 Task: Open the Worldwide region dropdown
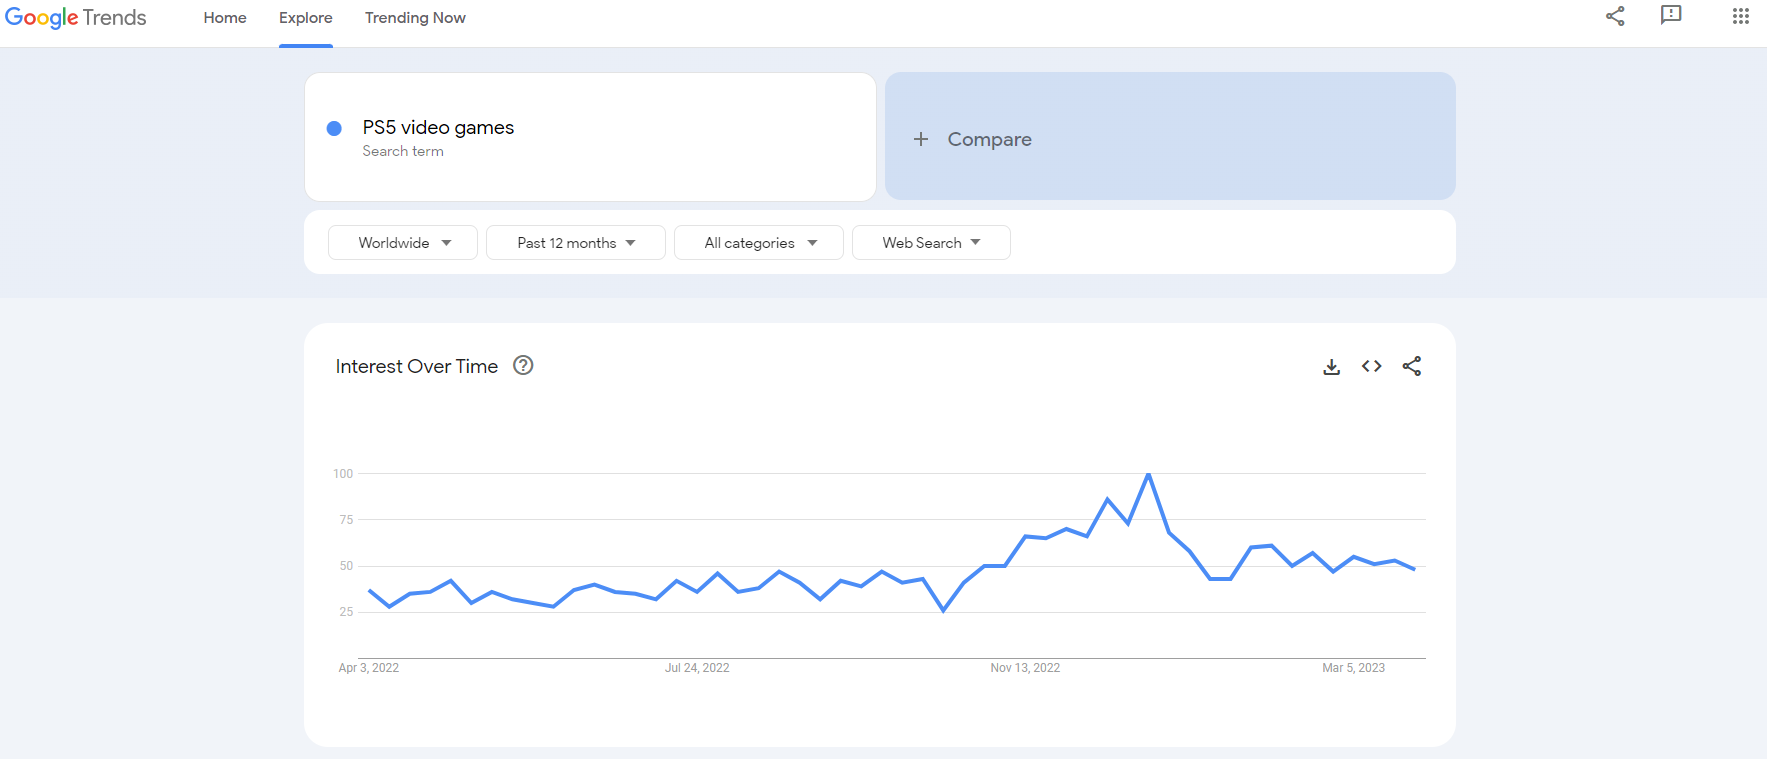[403, 243]
